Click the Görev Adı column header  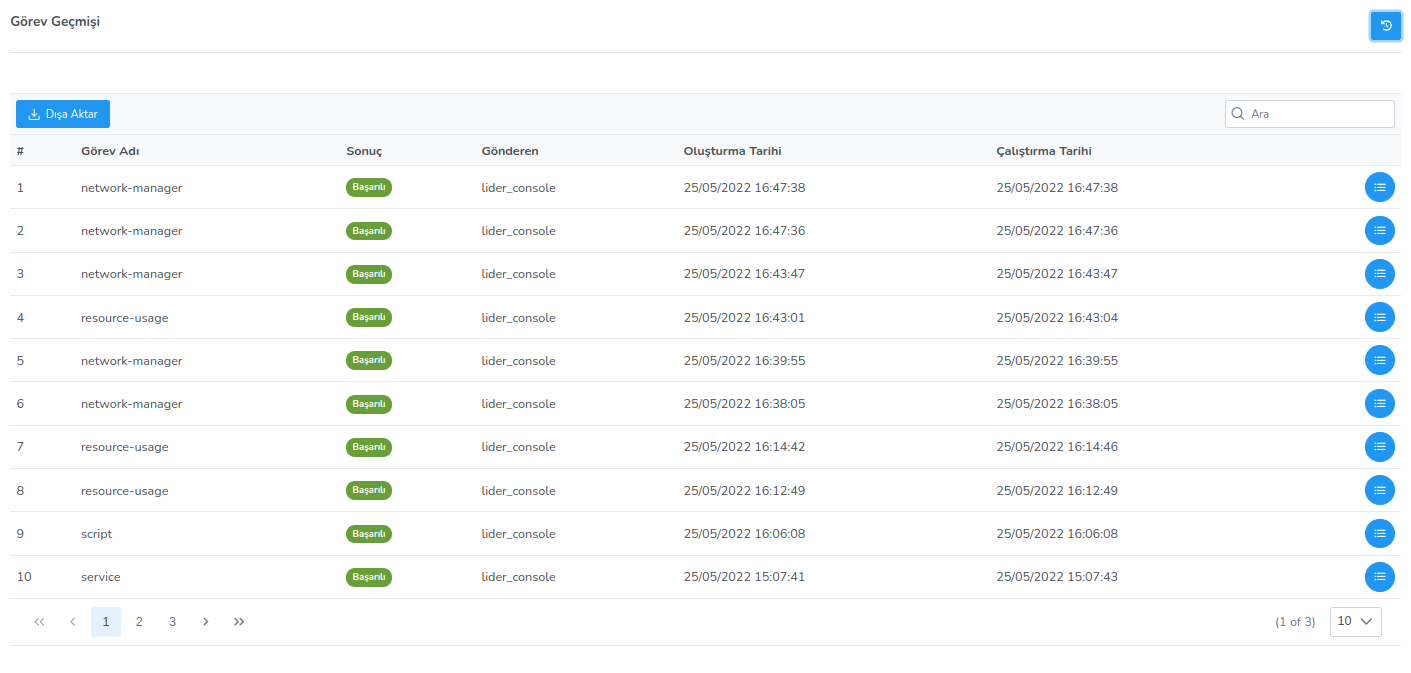(109, 151)
